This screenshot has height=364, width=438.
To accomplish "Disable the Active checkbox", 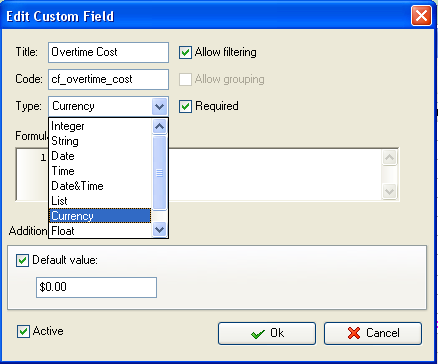I will (23, 332).
